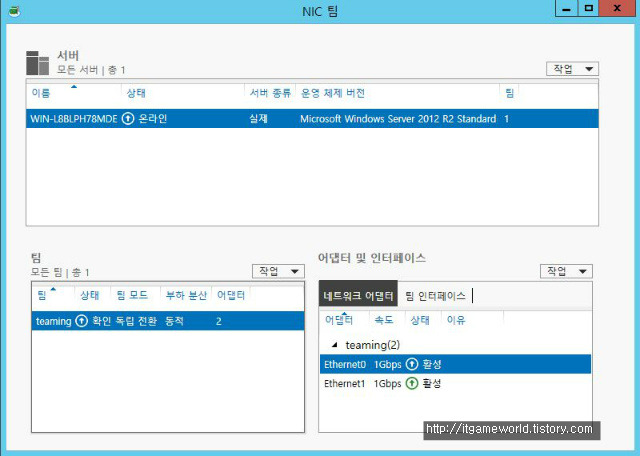Select the Ethernet0 adapter row
This screenshot has height=456, width=640.
tap(456, 364)
